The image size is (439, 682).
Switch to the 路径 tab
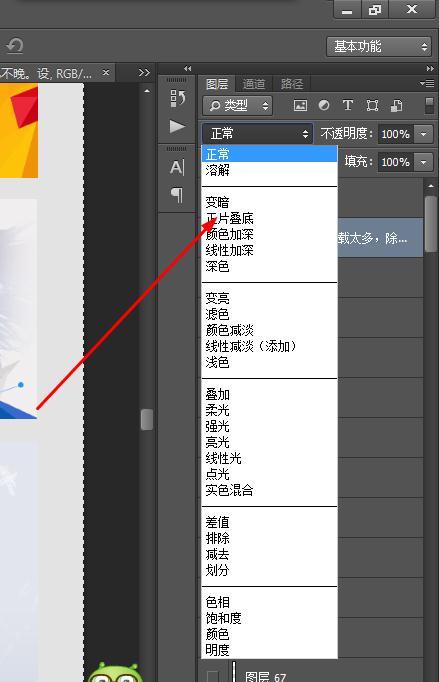tap(292, 84)
